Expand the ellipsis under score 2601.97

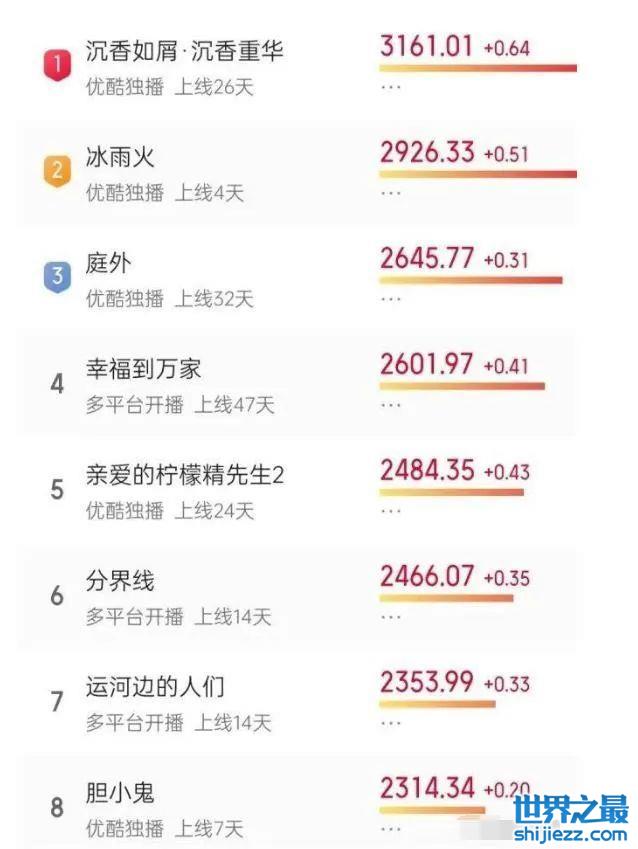[x=391, y=405]
